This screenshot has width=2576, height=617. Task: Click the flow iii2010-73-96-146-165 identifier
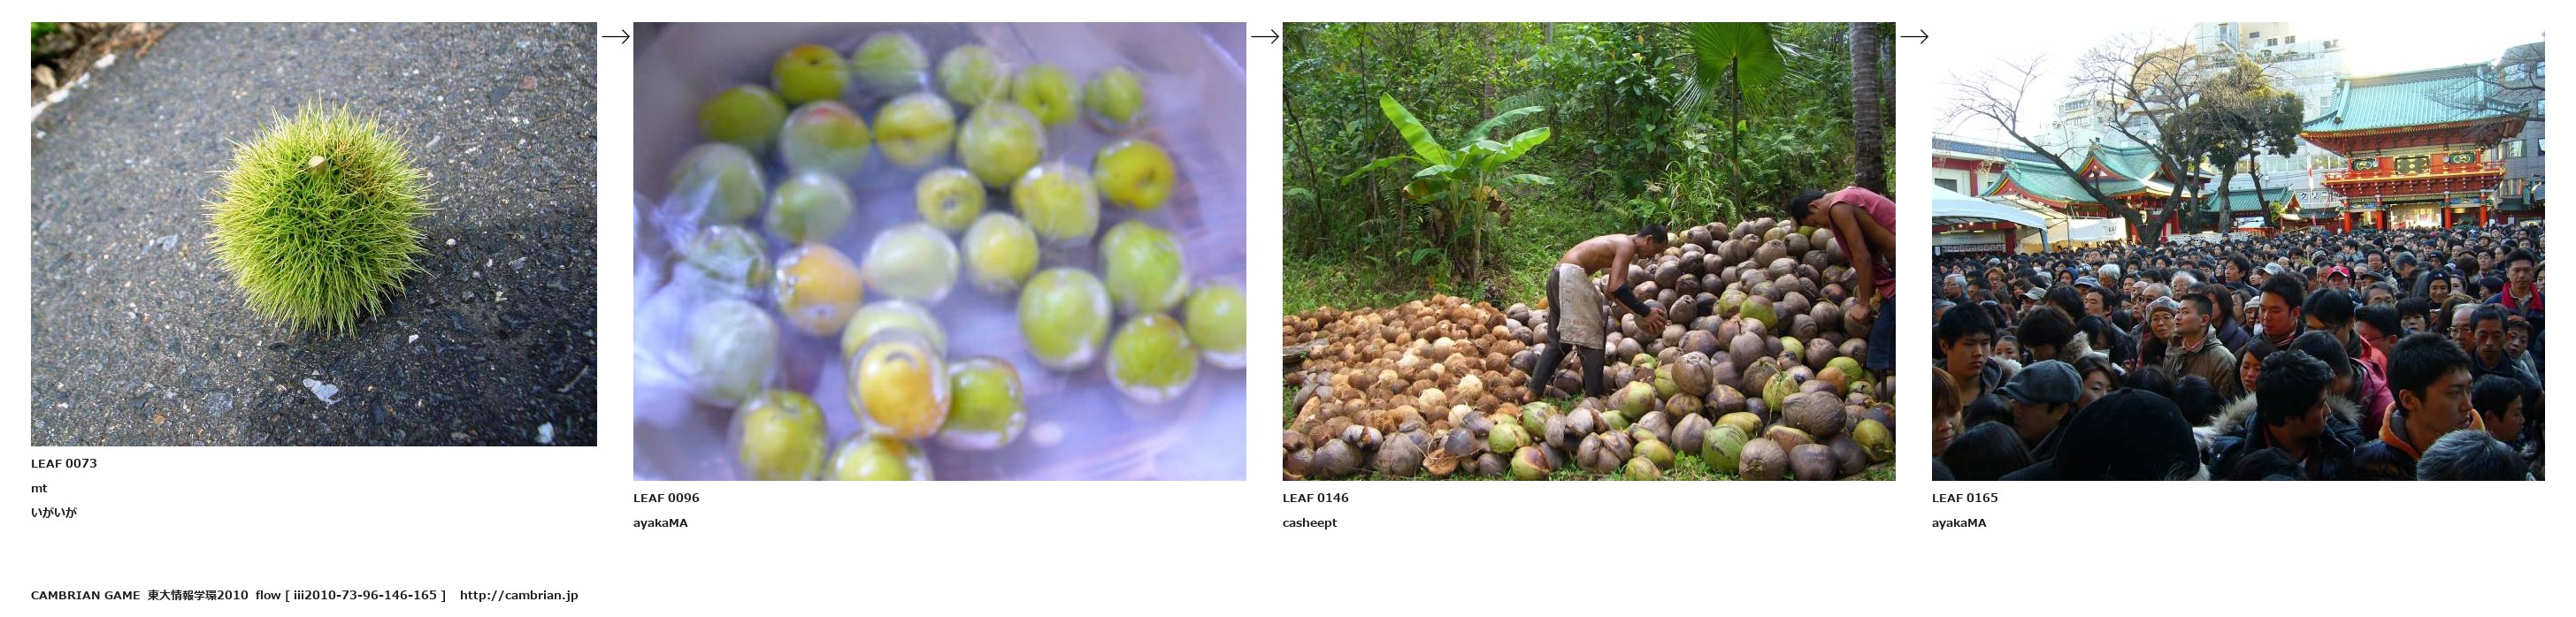tap(350, 595)
